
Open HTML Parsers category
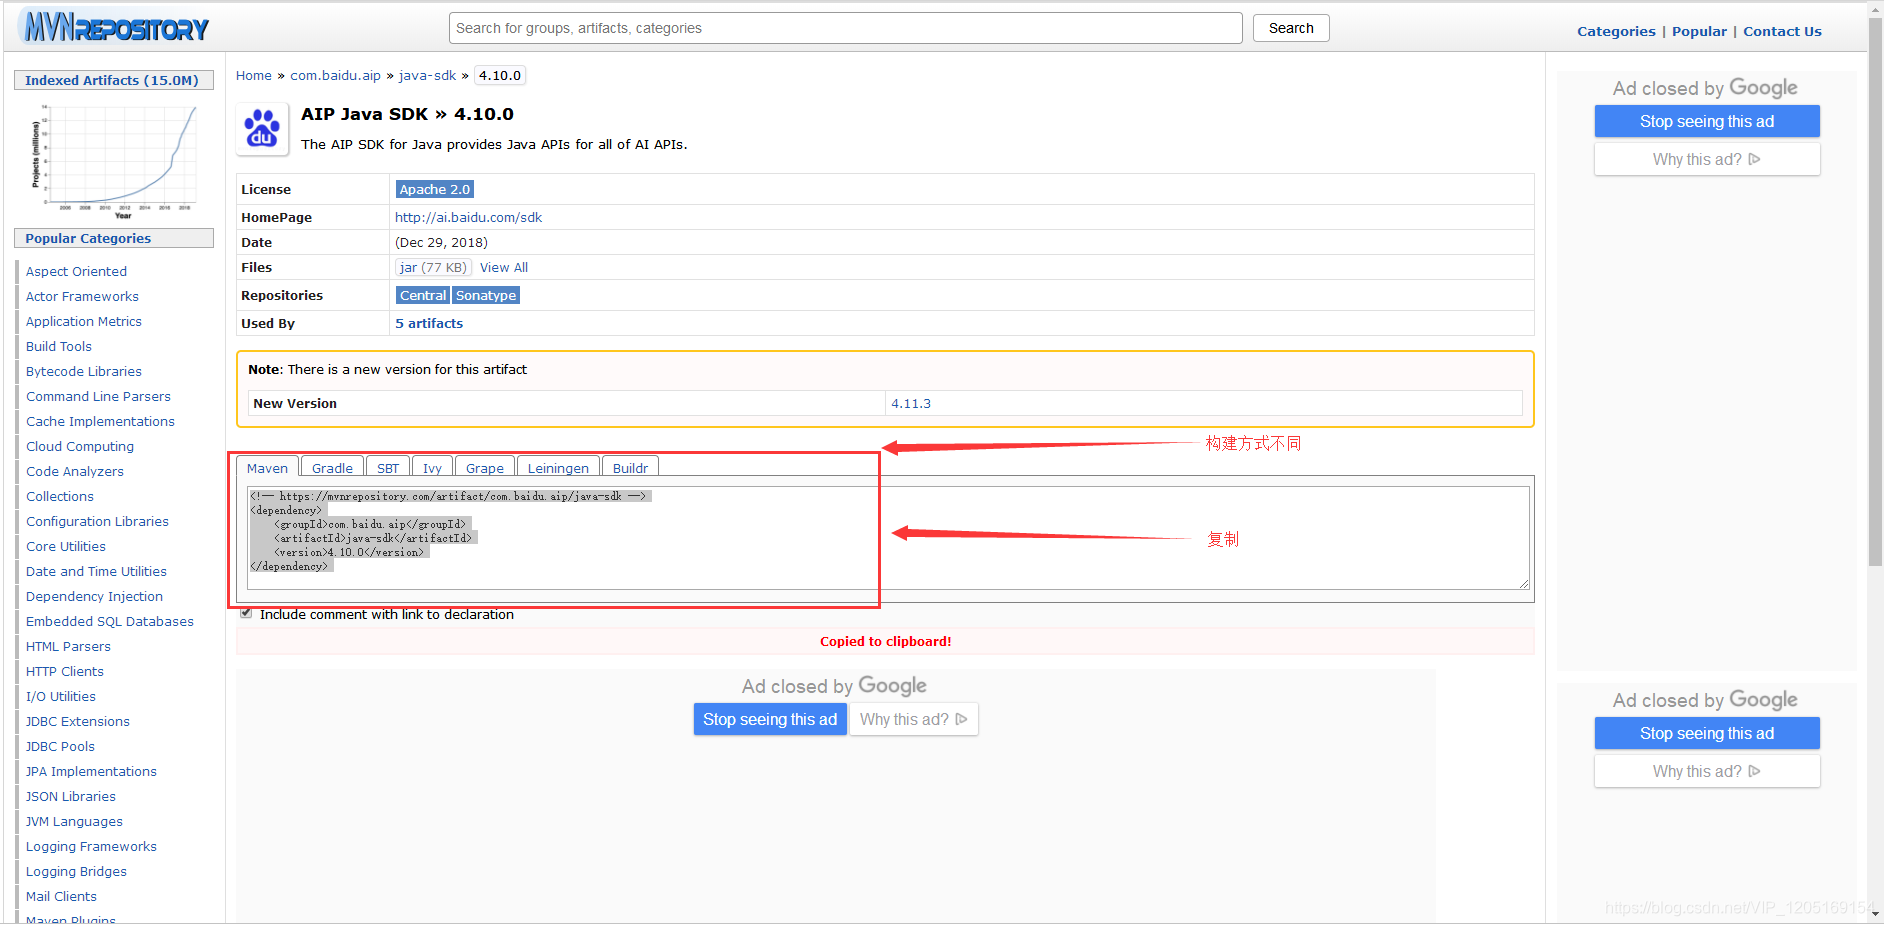coord(68,646)
